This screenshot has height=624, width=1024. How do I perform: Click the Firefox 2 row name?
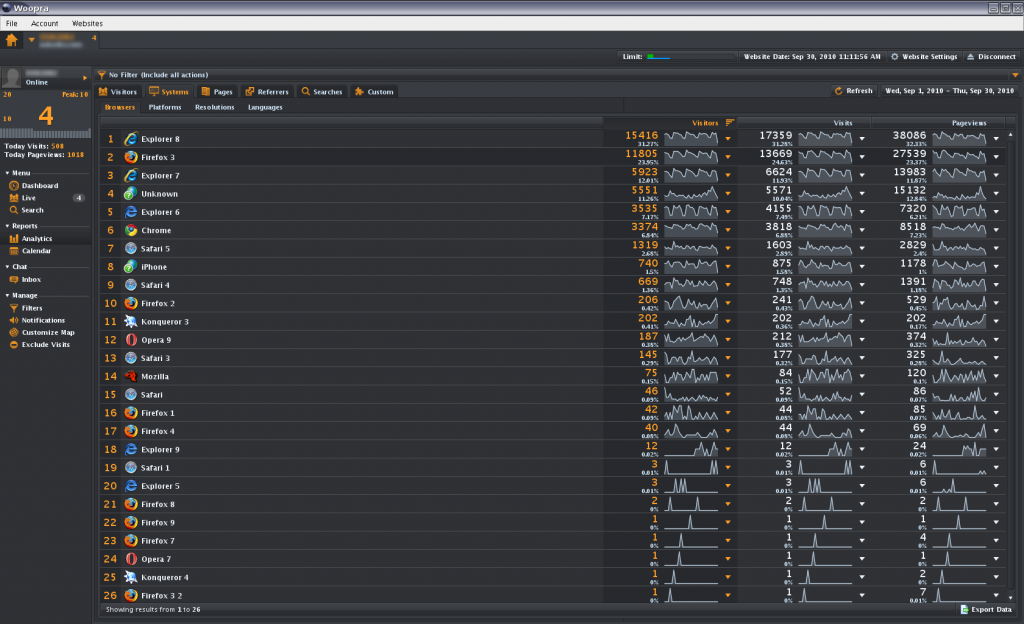[x=158, y=304]
